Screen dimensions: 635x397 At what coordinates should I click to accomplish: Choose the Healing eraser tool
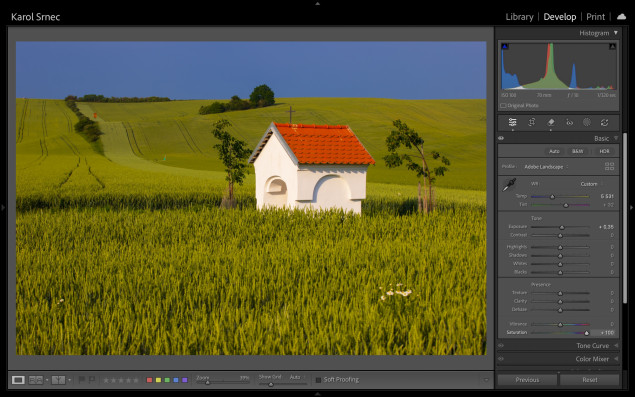tap(550, 122)
